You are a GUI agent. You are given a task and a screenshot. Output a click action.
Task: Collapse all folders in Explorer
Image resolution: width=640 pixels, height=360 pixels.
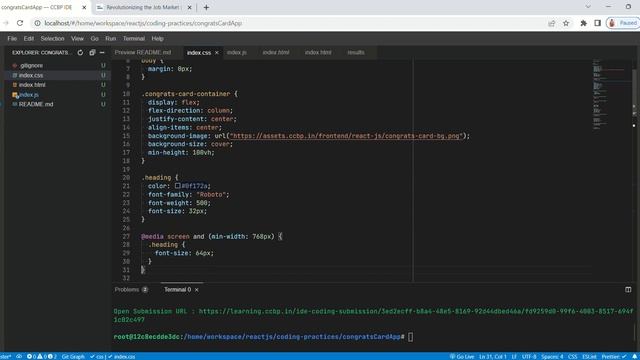click(x=92, y=53)
